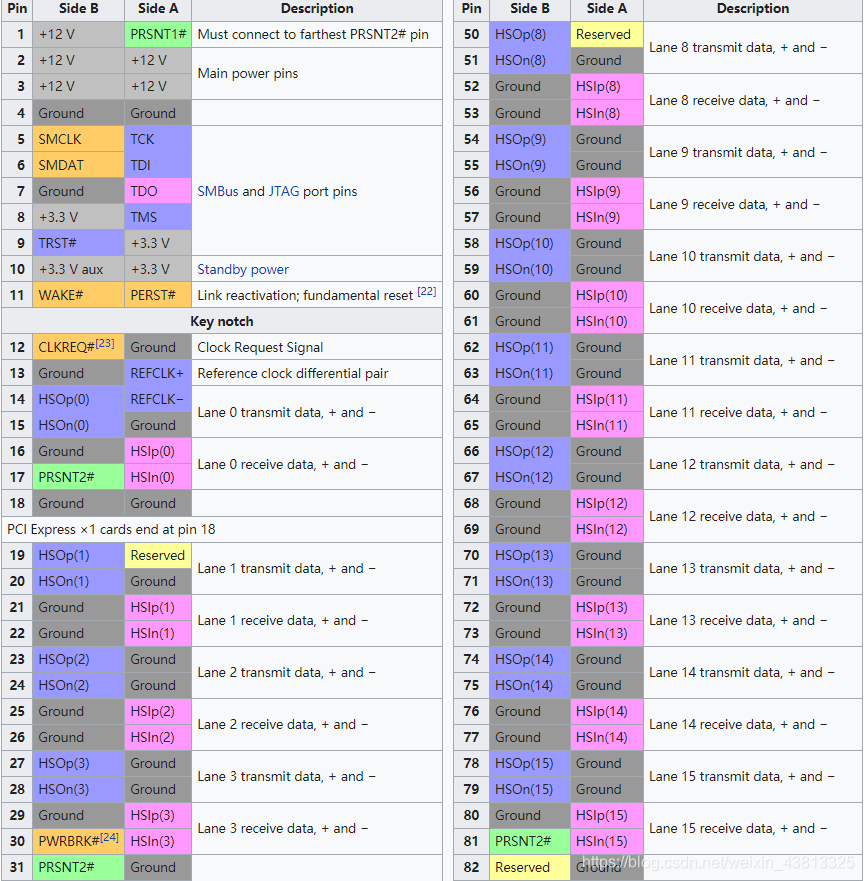
Task: Select 'Must connect to farthest PRSNT2# pin' text
Action: (x=313, y=34)
